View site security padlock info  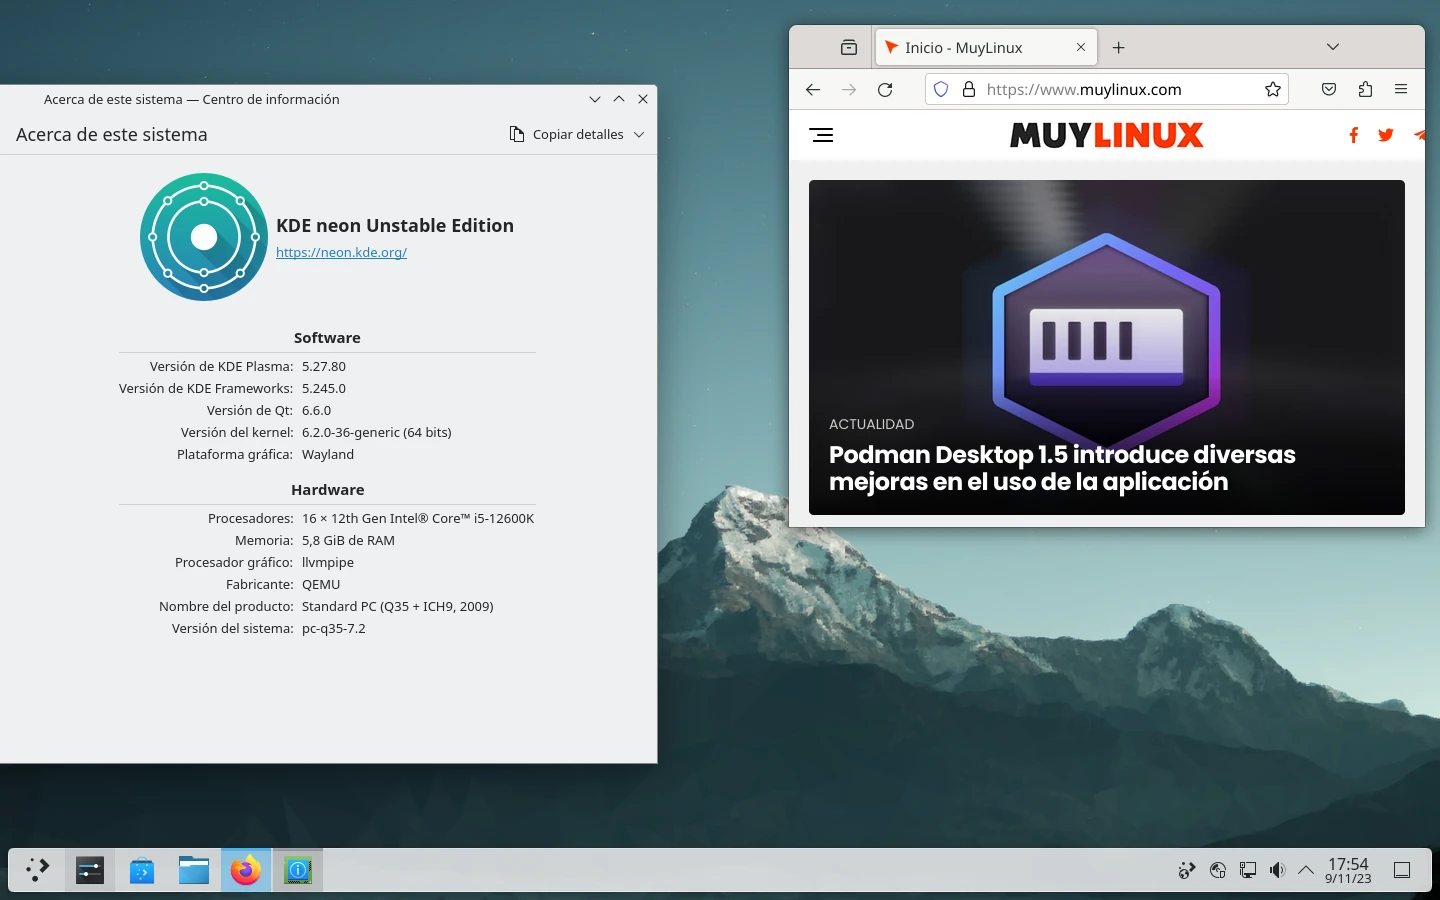[x=968, y=89]
